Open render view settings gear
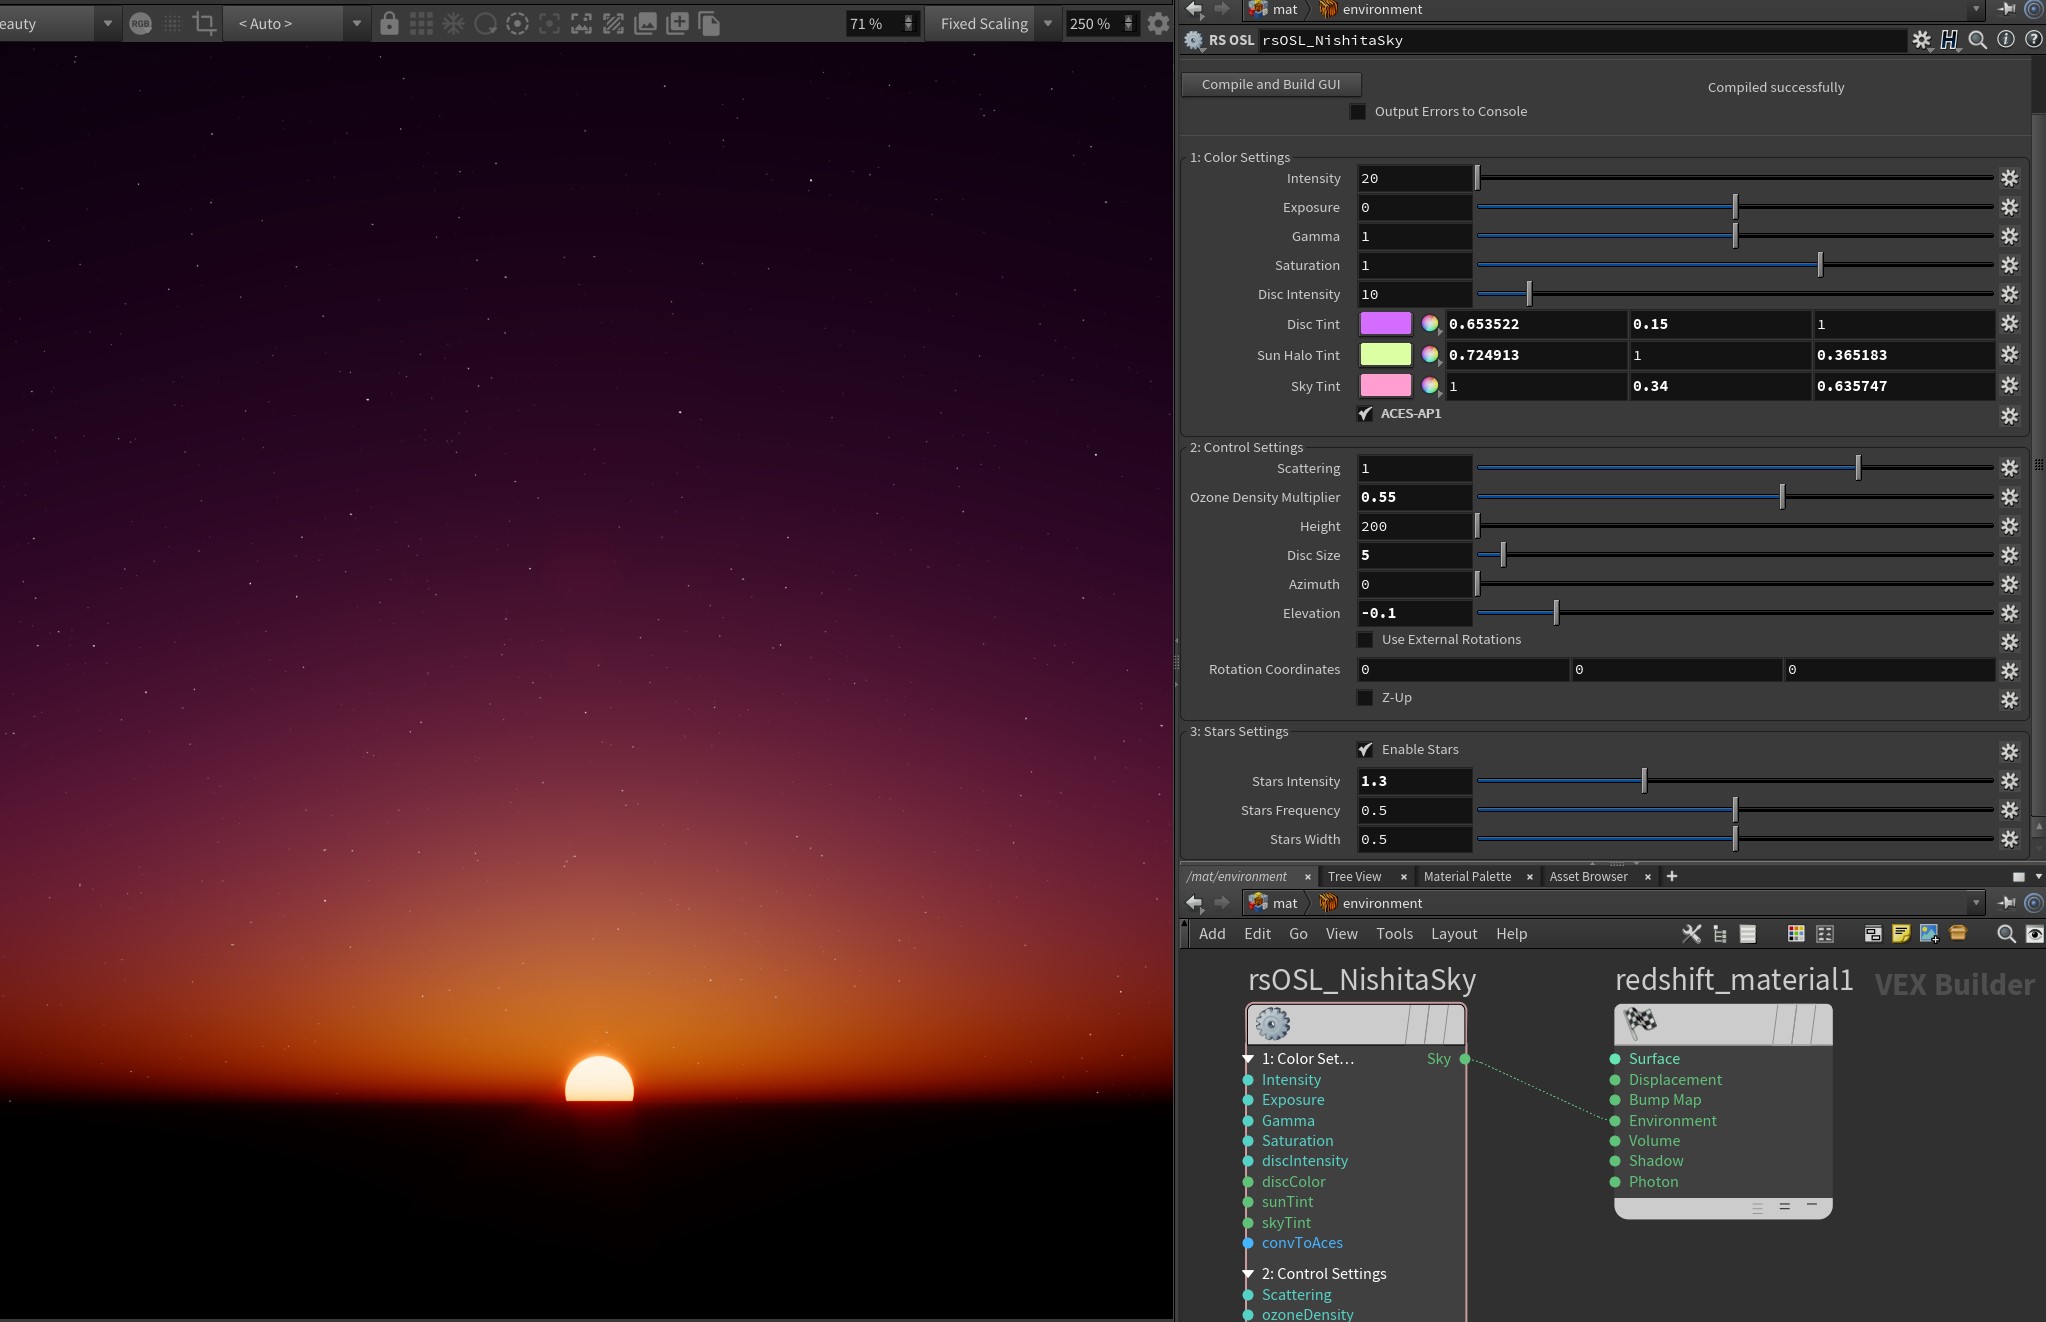2046x1322 pixels. 1158,23
